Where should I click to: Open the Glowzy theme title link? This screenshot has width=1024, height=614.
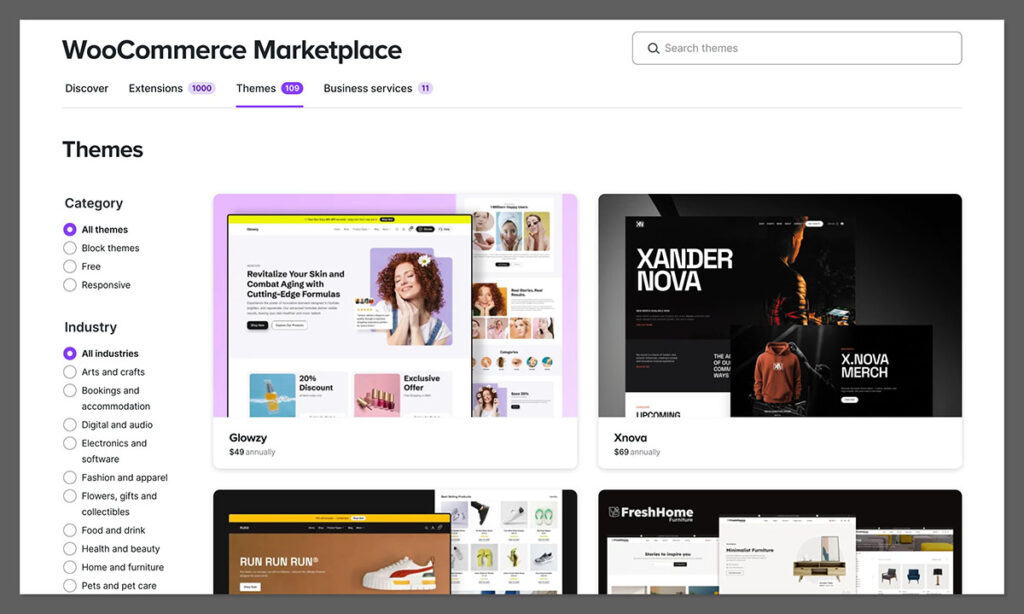(x=247, y=438)
